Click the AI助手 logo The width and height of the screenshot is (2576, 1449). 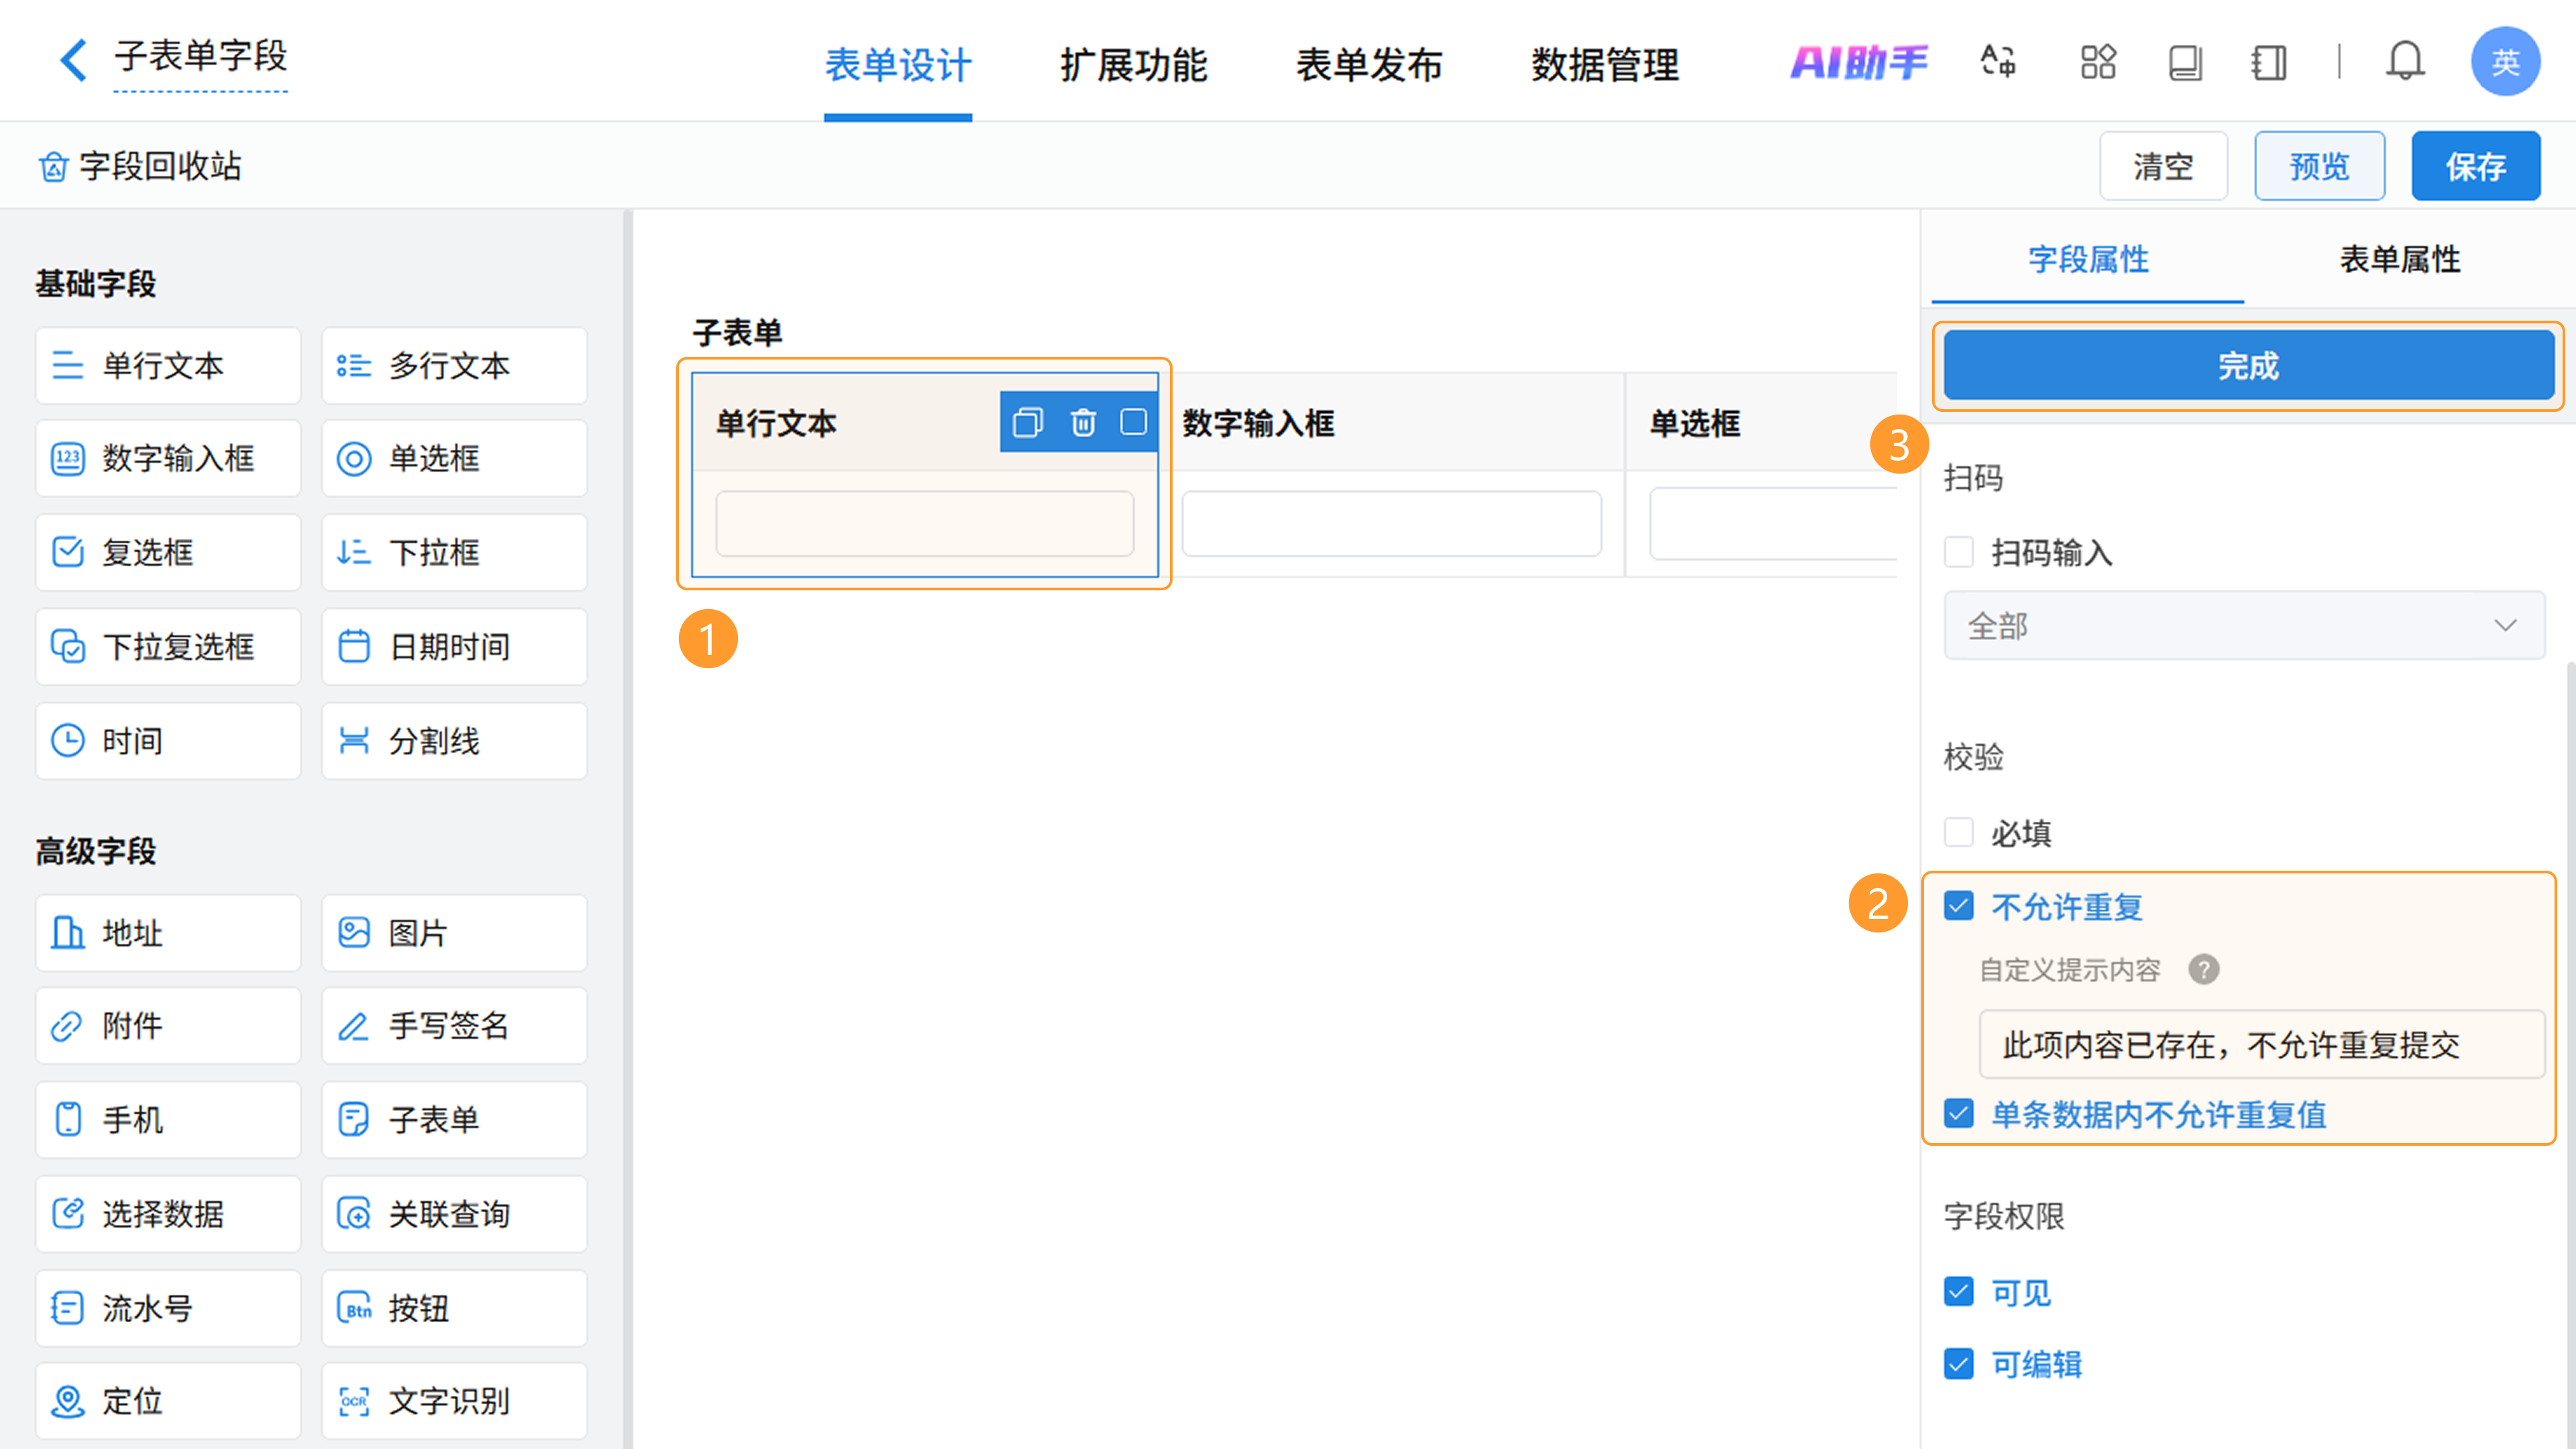[x=1858, y=62]
